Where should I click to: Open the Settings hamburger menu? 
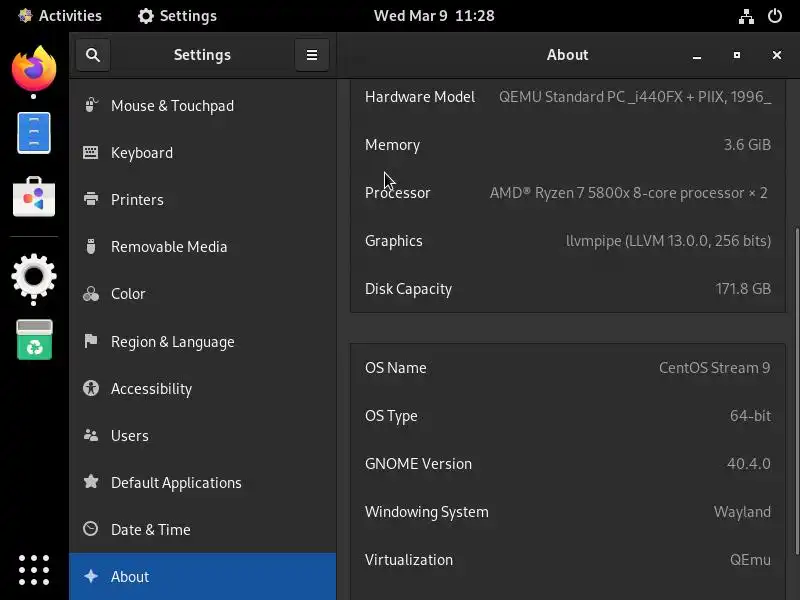click(312, 55)
